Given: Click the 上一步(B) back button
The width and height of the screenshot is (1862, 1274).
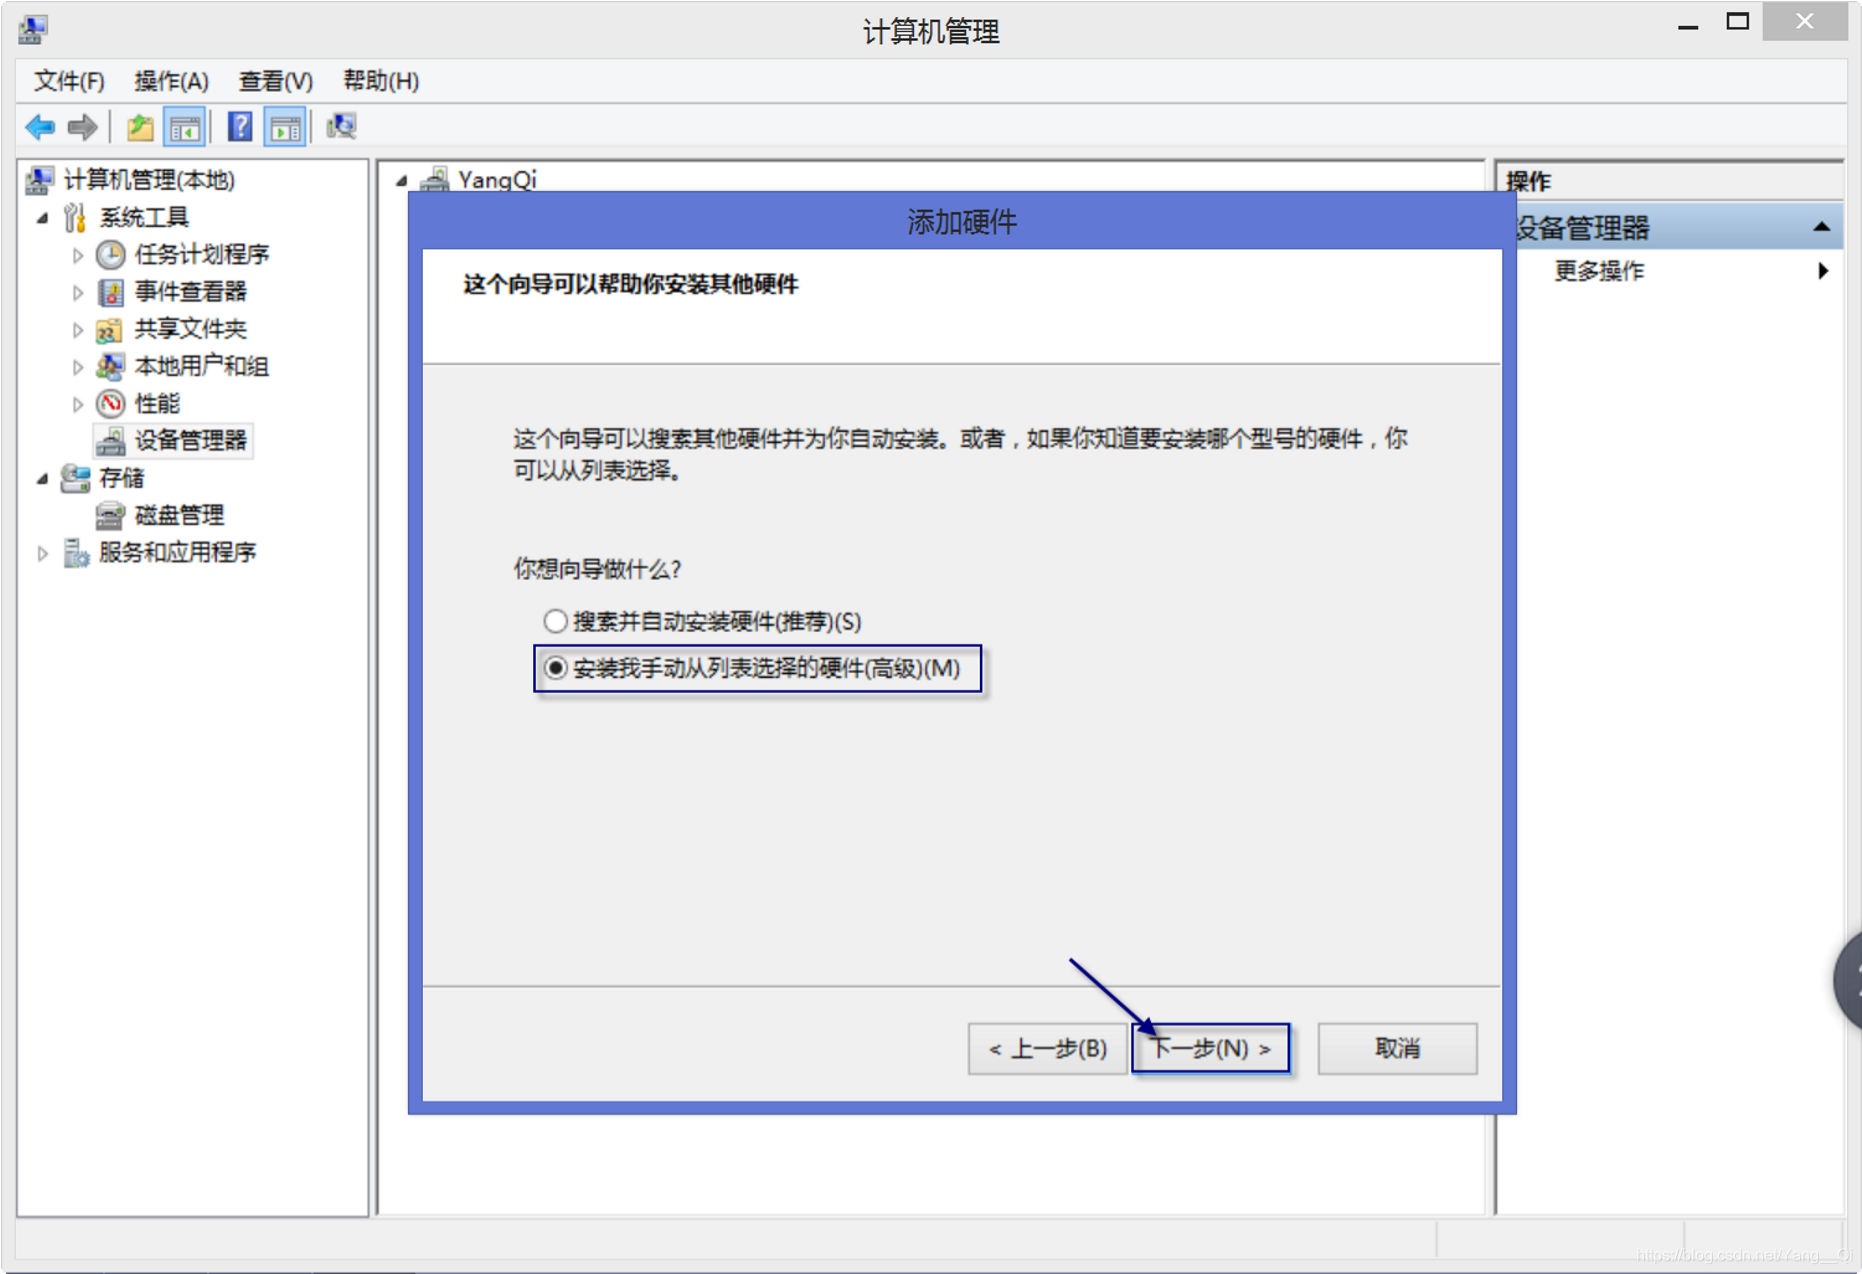Looking at the screenshot, I should click(x=1047, y=1048).
